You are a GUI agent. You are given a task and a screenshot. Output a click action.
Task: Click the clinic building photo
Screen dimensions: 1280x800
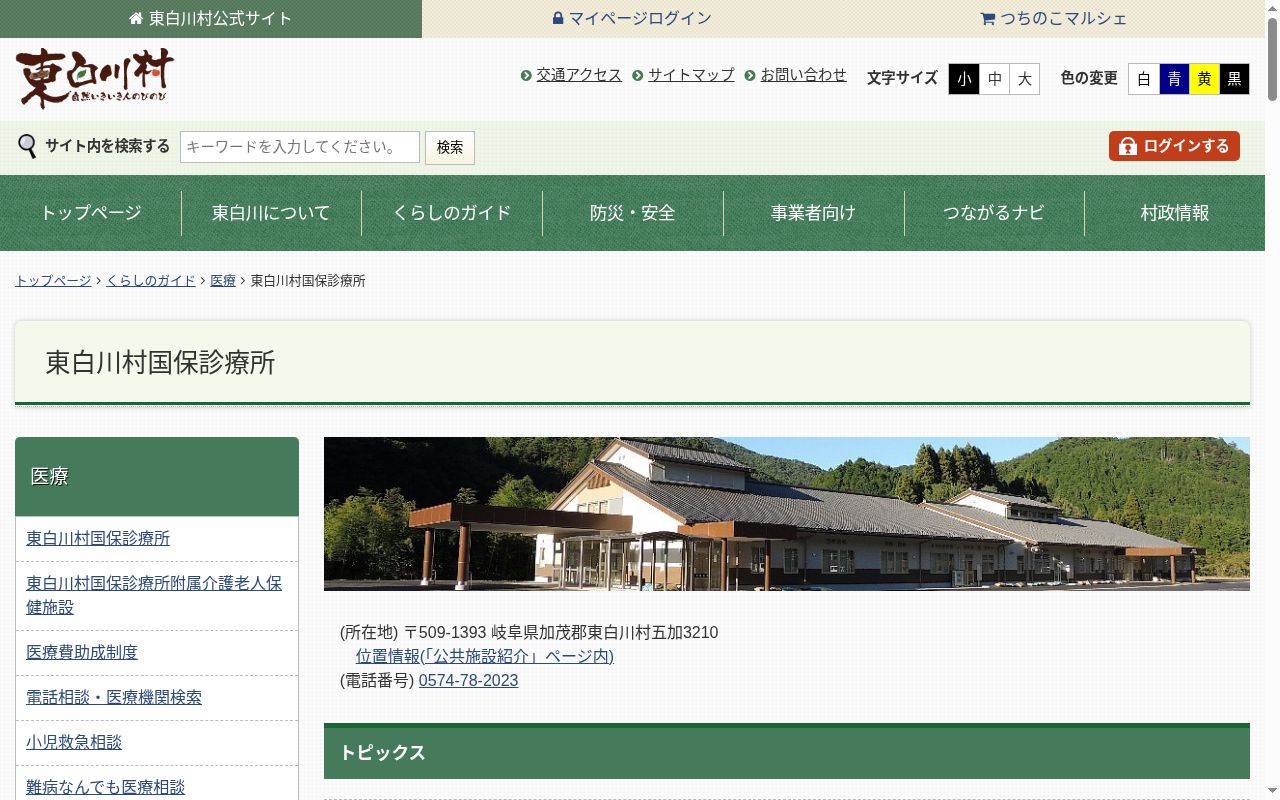point(787,514)
